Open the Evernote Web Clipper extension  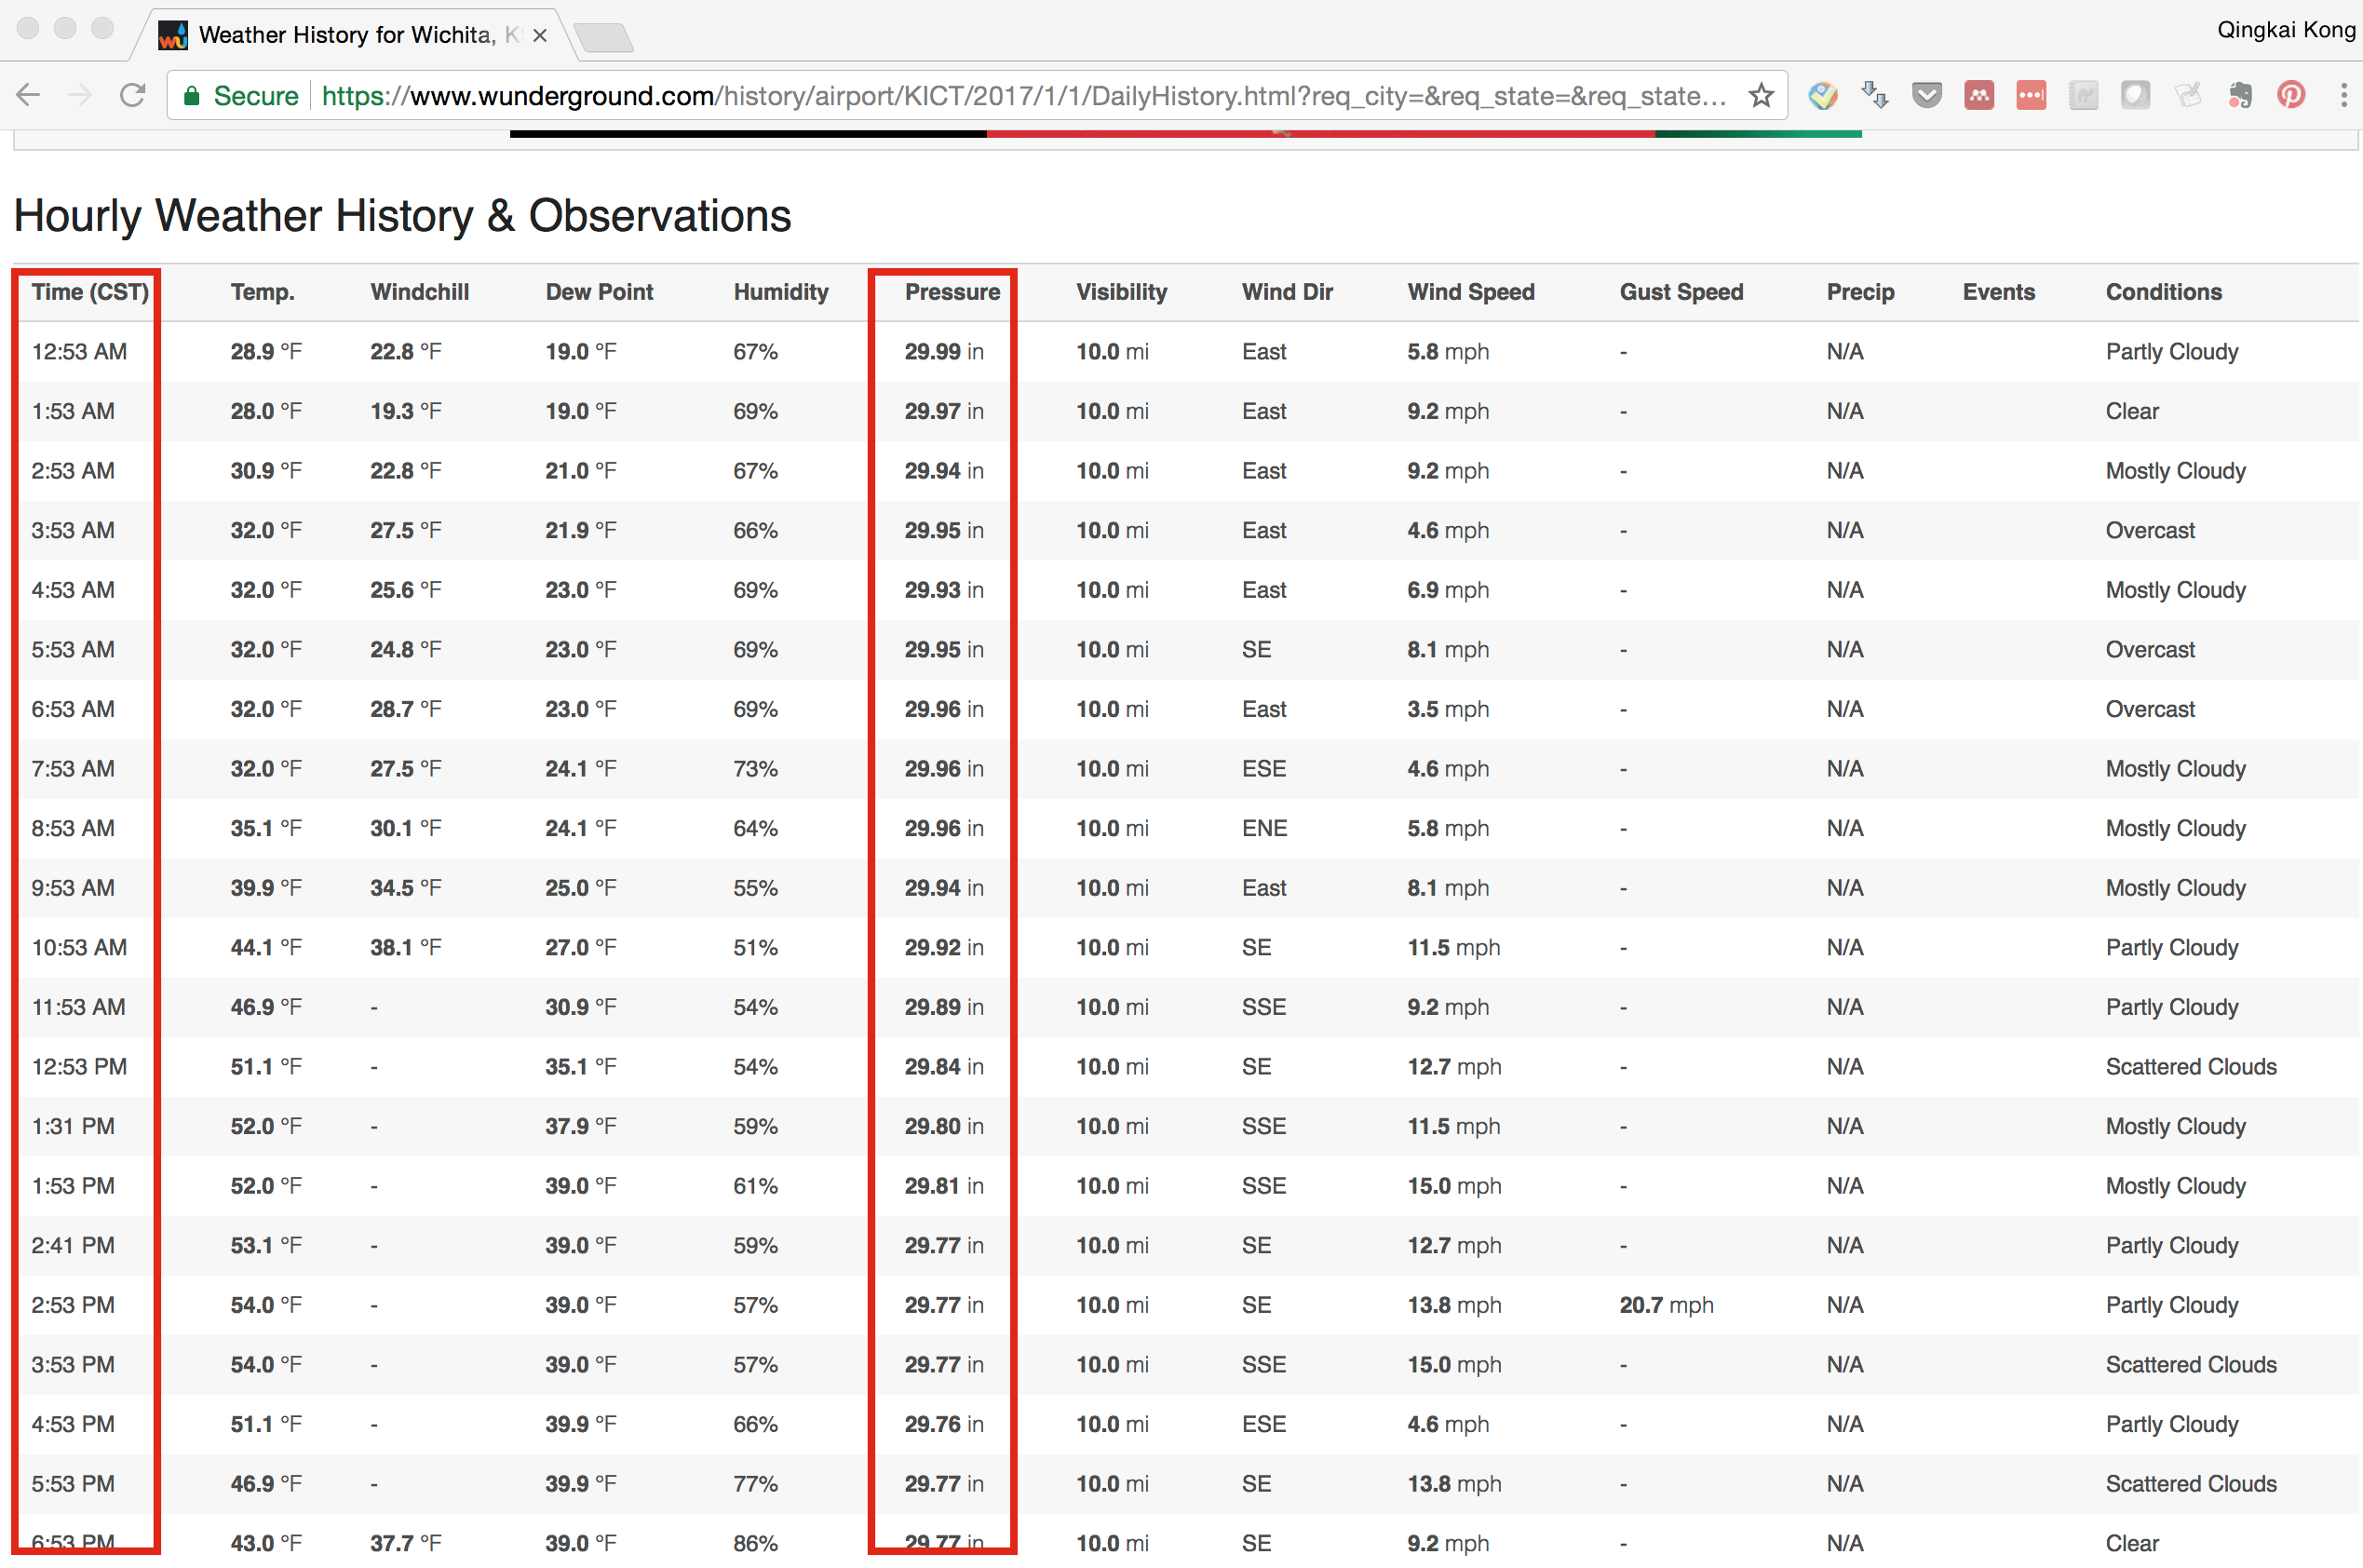(2239, 96)
